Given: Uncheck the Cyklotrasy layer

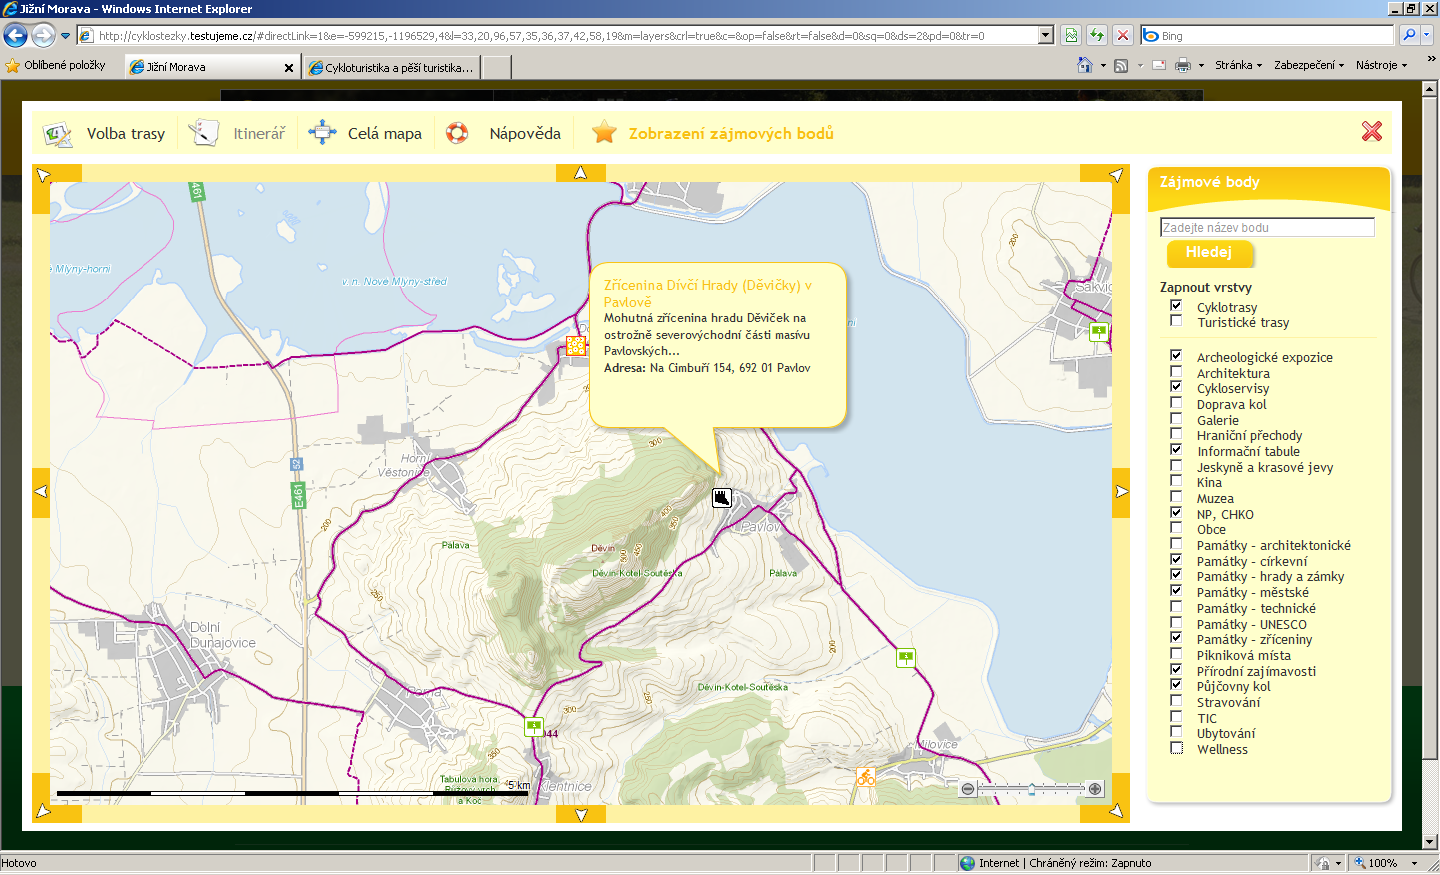Looking at the screenshot, I should point(1176,306).
